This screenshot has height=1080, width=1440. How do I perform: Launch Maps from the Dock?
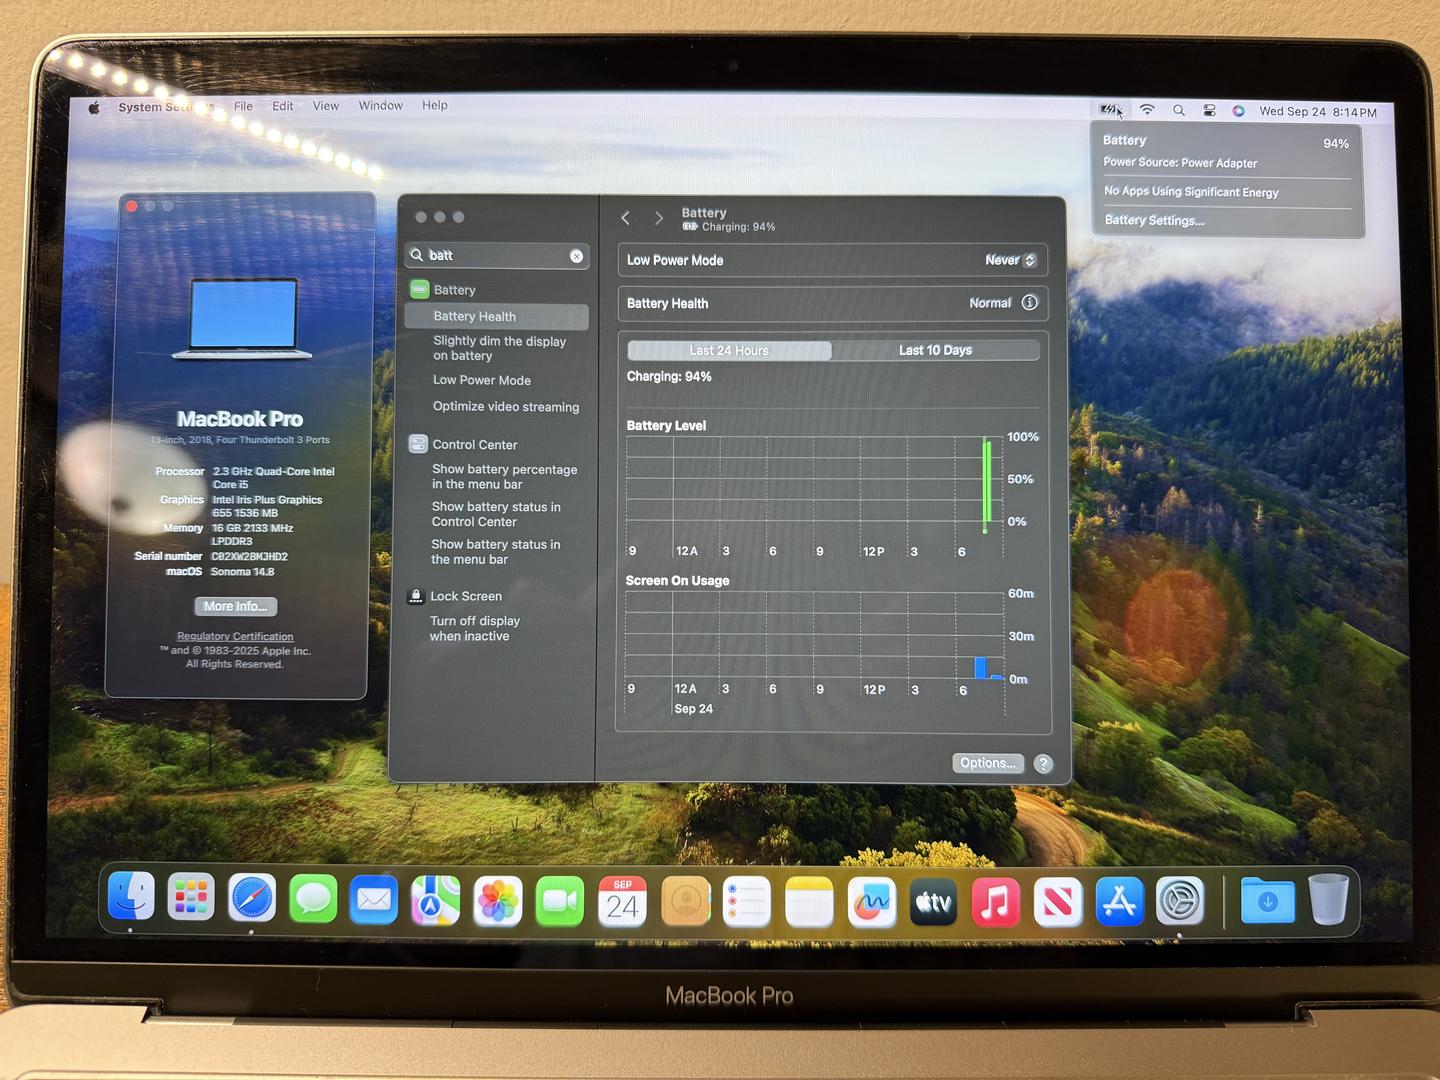coord(435,900)
